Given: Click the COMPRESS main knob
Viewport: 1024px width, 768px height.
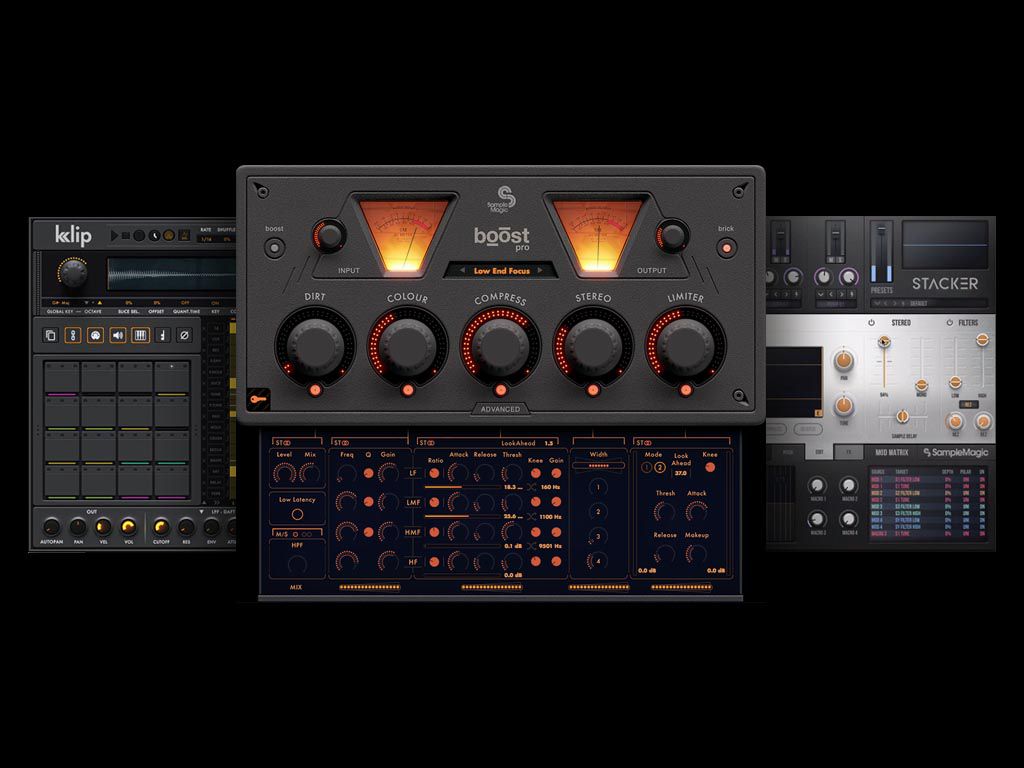Looking at the screenshot, I should tap(501, 346).
